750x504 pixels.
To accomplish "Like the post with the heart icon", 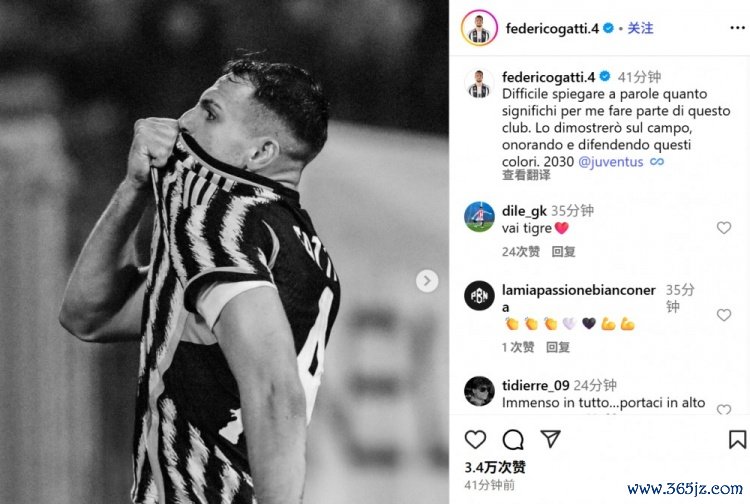I will point(475,439).
